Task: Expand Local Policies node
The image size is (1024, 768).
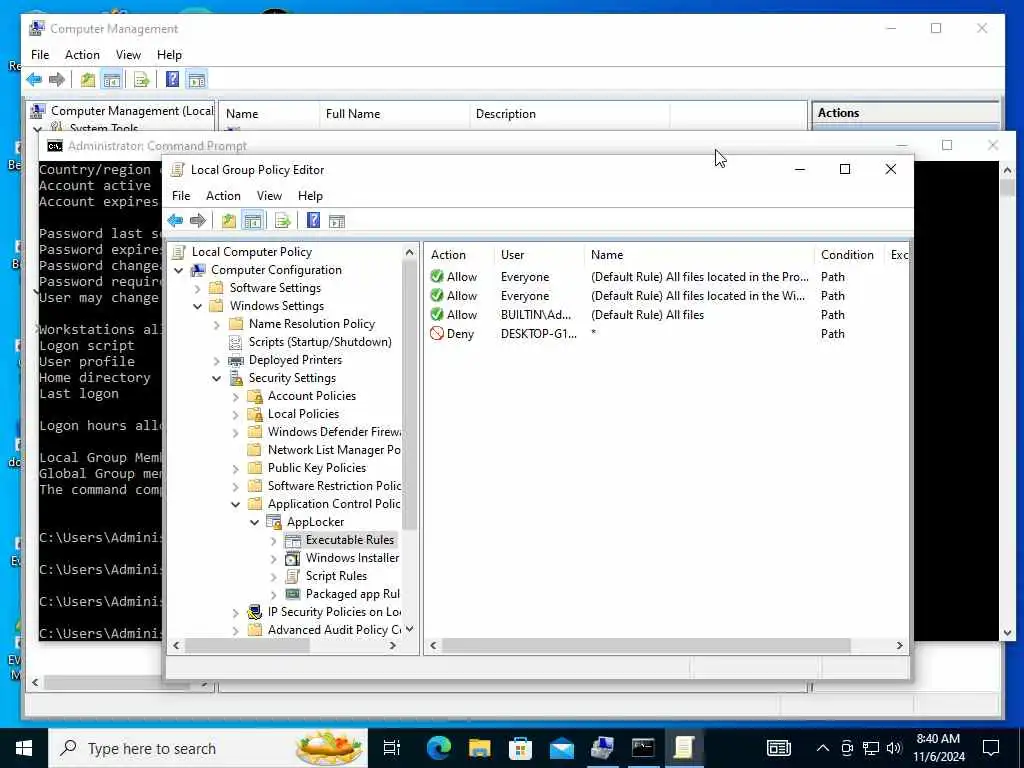Action: (235, 414)
